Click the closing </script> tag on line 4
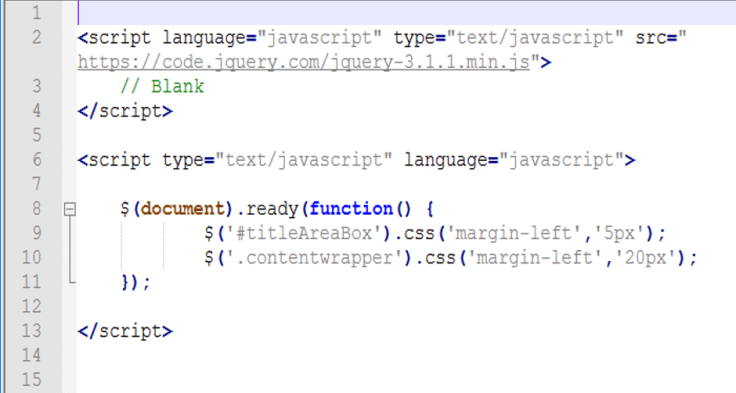Image resolution: width=736 pixels, height=393 pixels. 125,111
